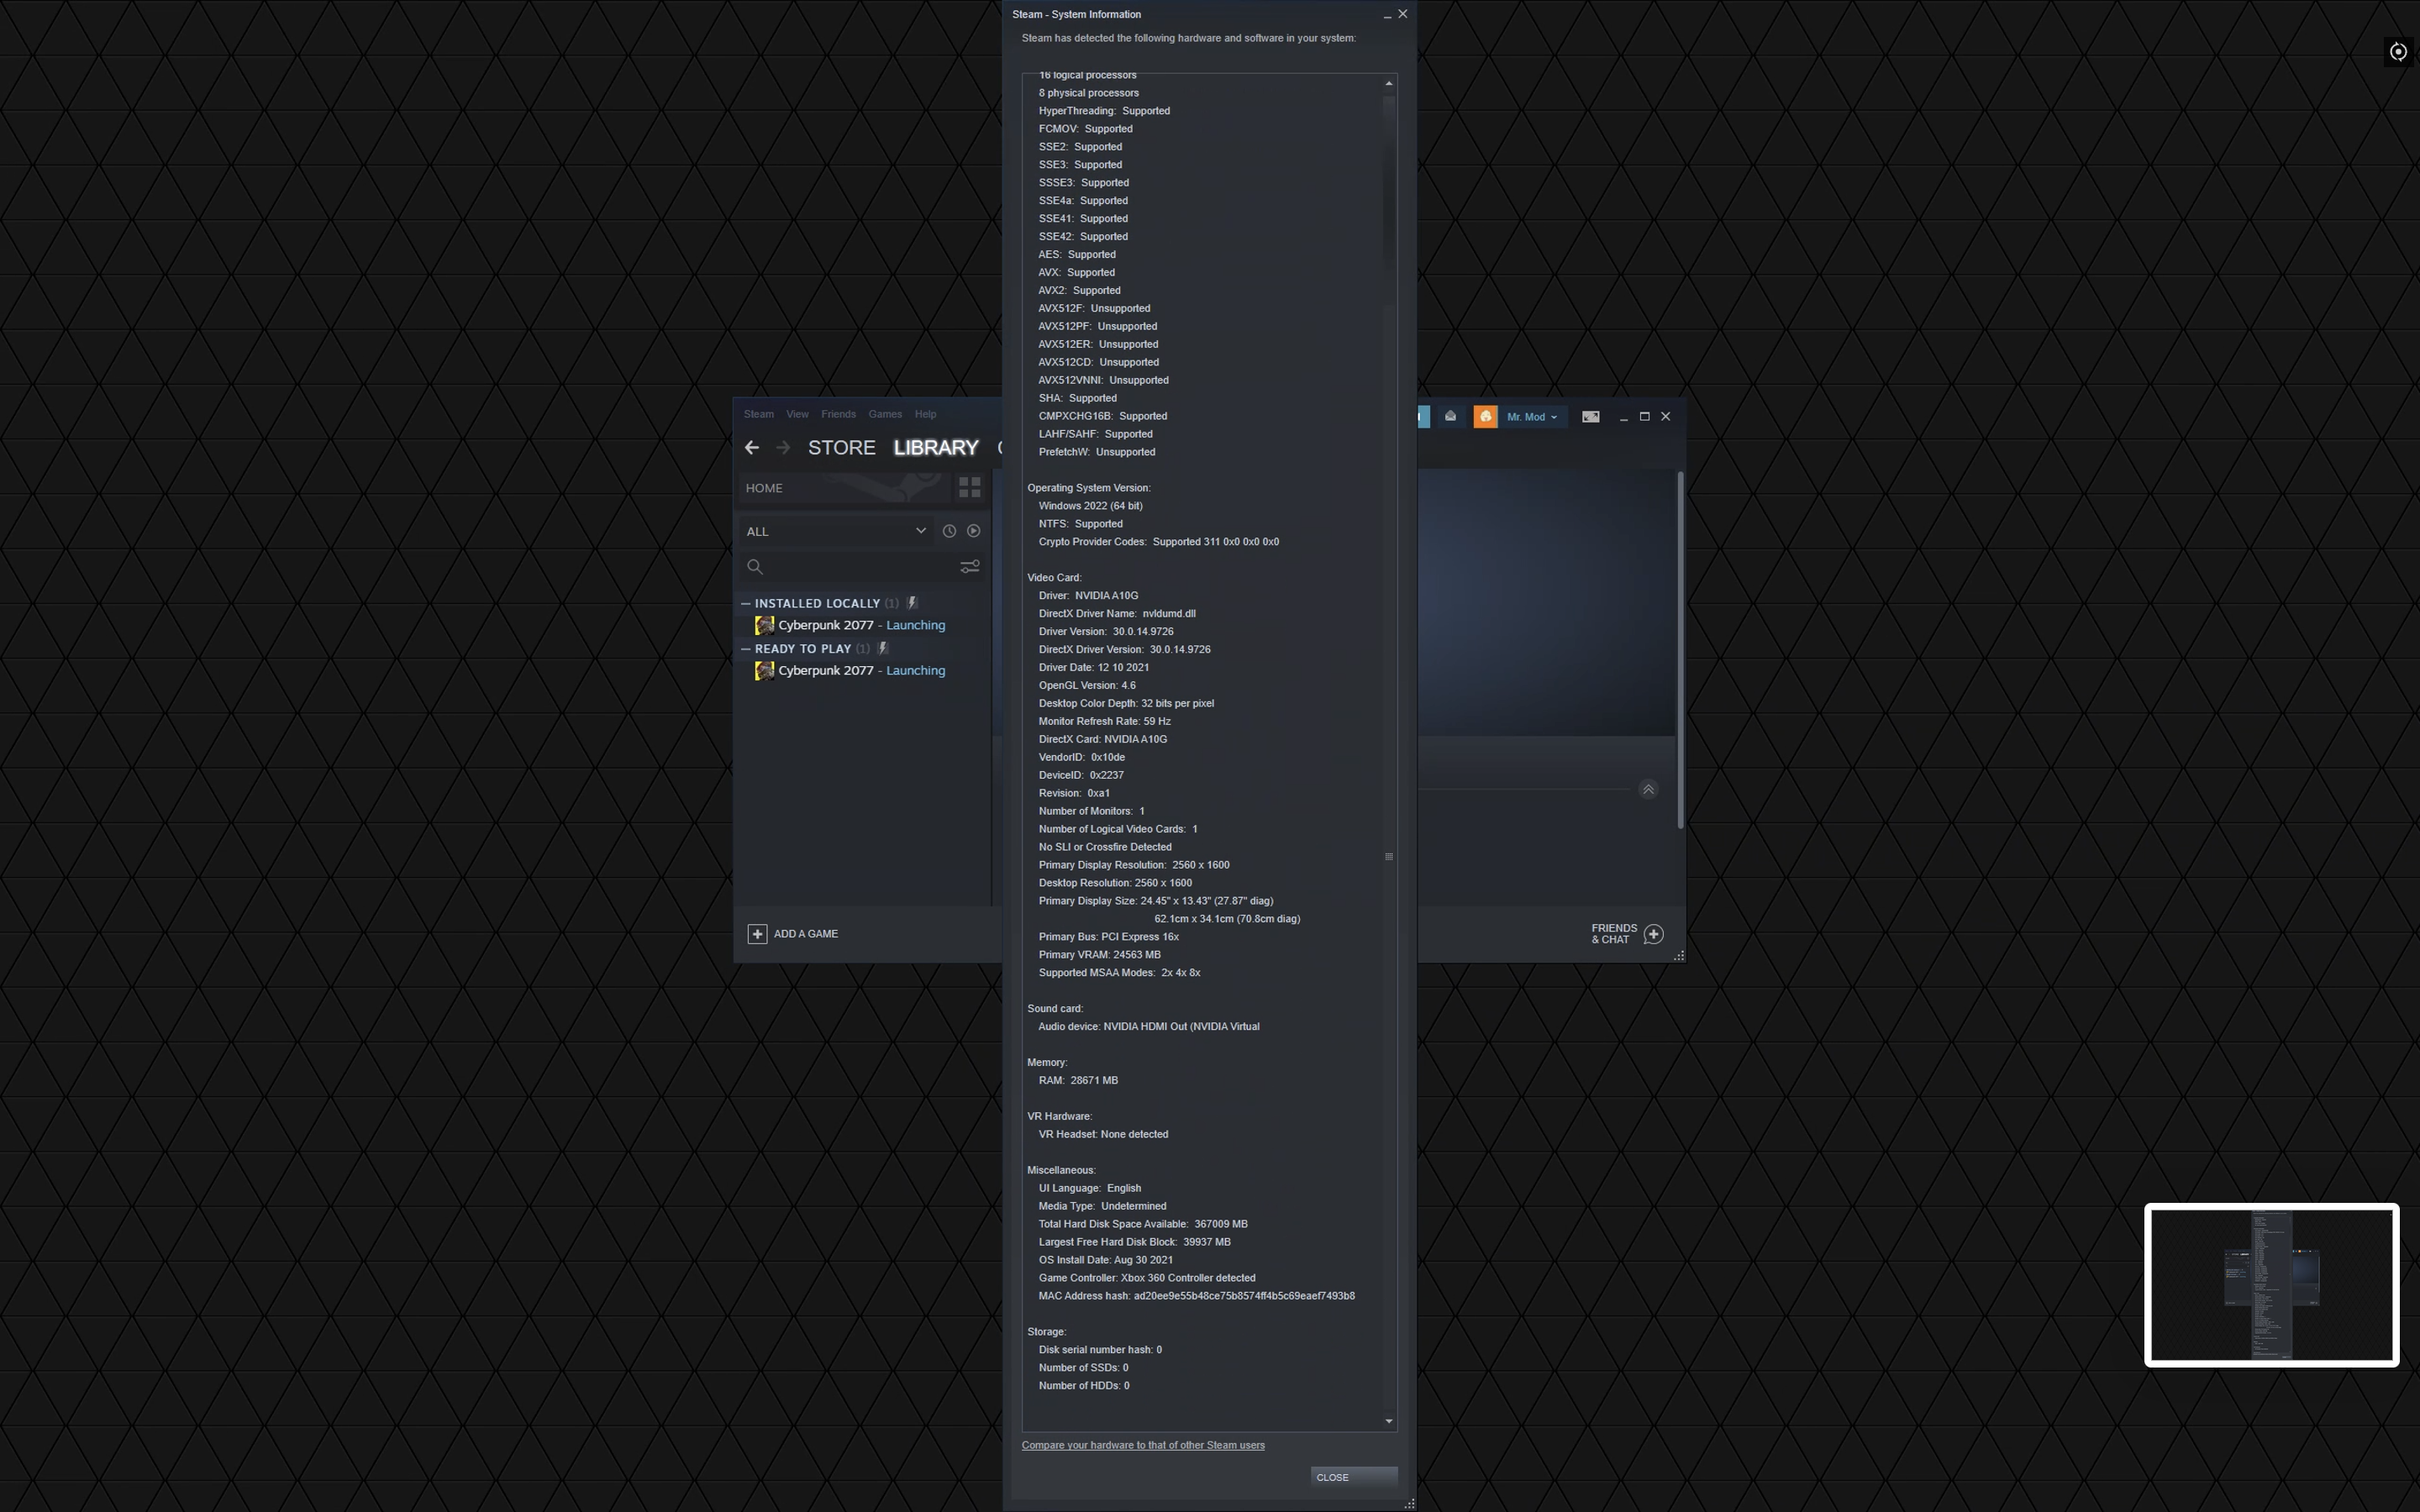Image resolution: width=2420 pixels, height=1512 pixels.
Task: Click lightning icon beside Installed Locally
Action: point(912,603)
